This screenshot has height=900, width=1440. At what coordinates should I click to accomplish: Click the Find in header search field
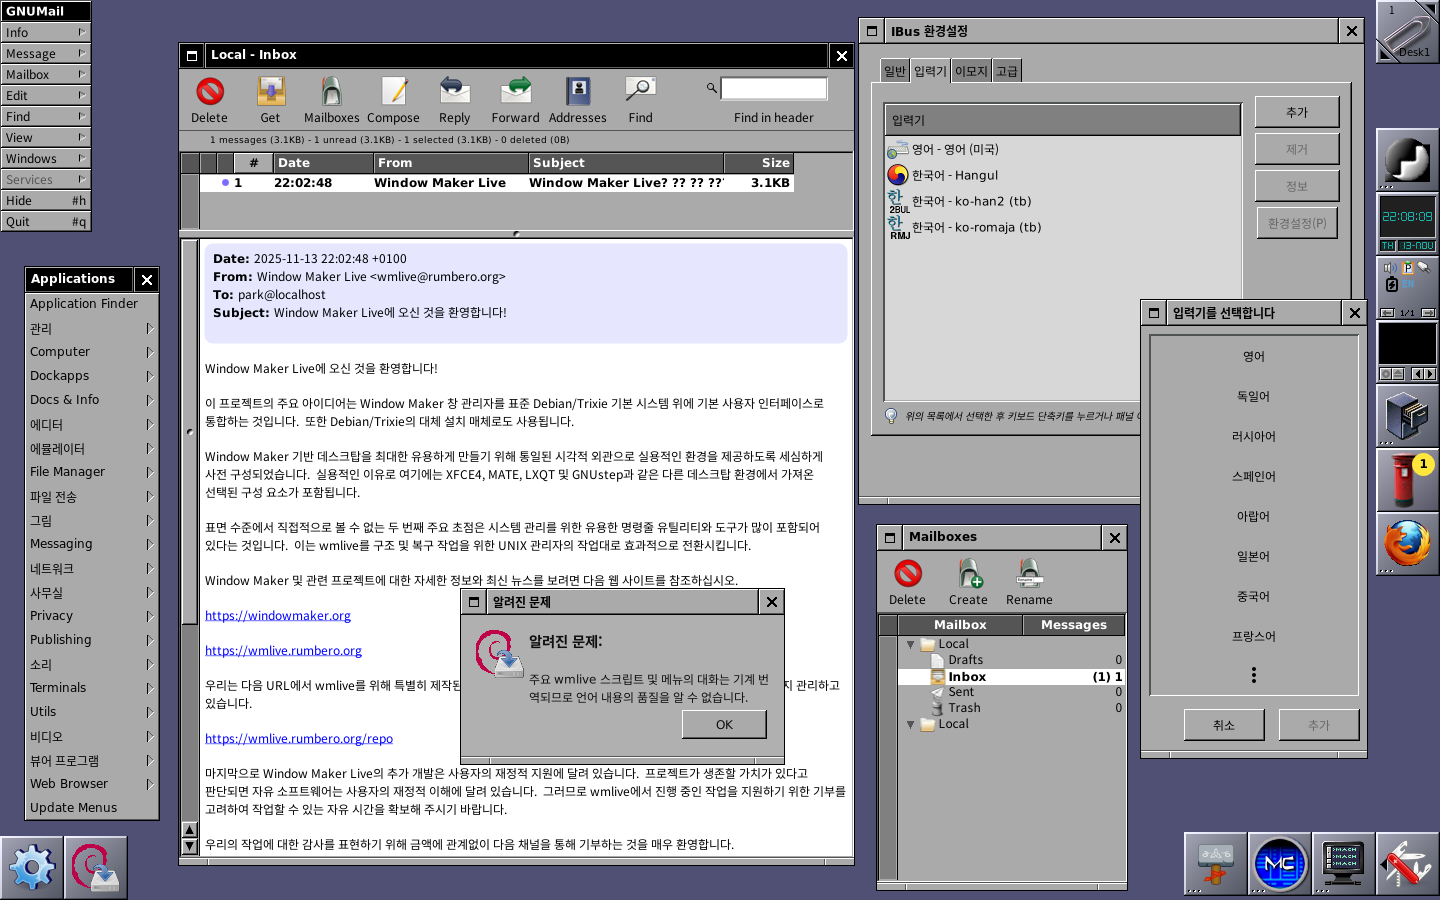coord(774,89)
